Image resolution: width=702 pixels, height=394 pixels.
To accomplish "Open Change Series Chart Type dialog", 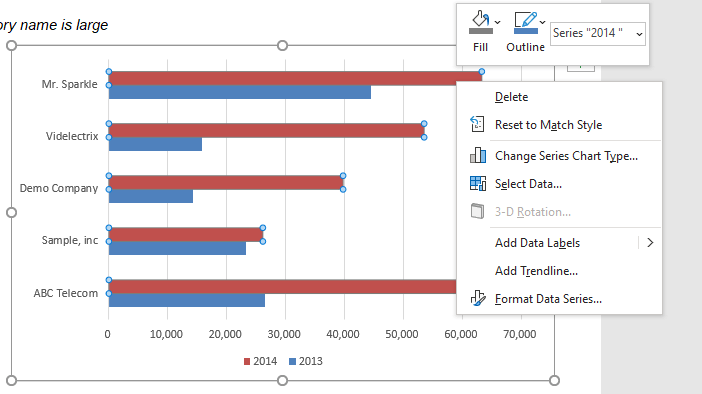I will 559,156.
